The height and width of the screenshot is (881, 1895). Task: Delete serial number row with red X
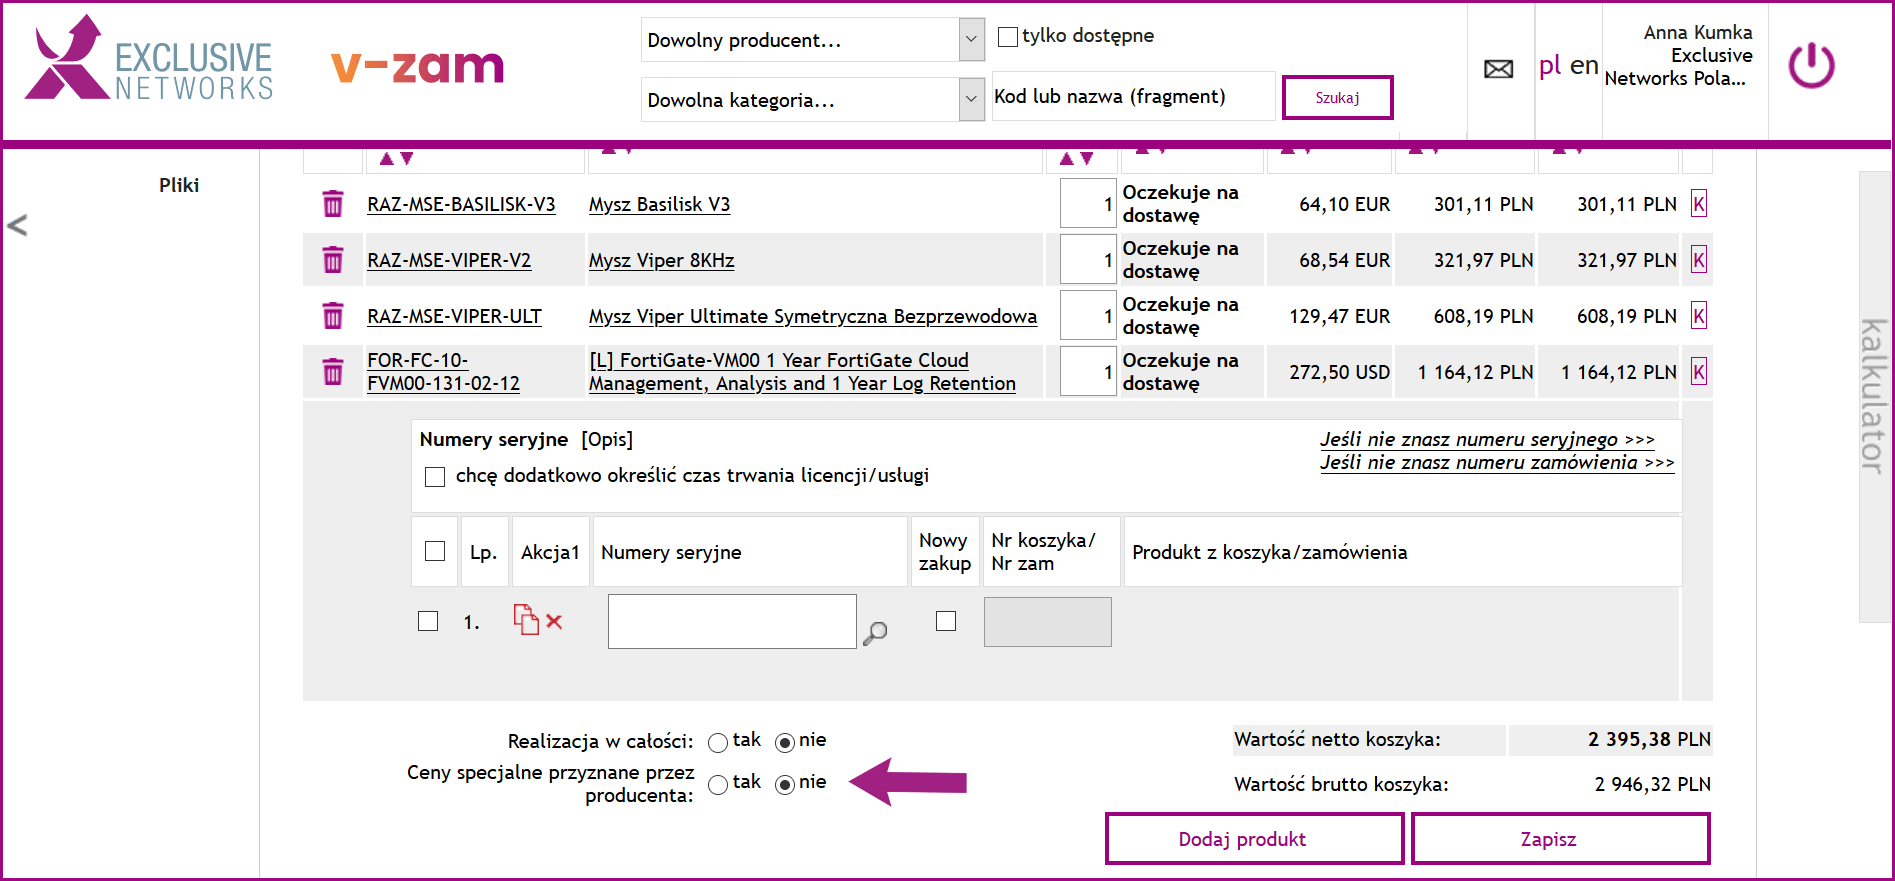(x=554, y=622)
